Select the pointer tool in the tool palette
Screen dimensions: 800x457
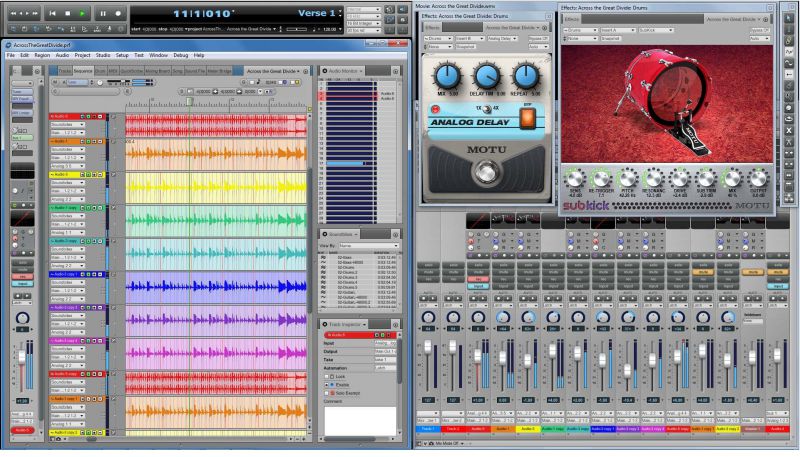pyautogui.click(x=789, y=18)
